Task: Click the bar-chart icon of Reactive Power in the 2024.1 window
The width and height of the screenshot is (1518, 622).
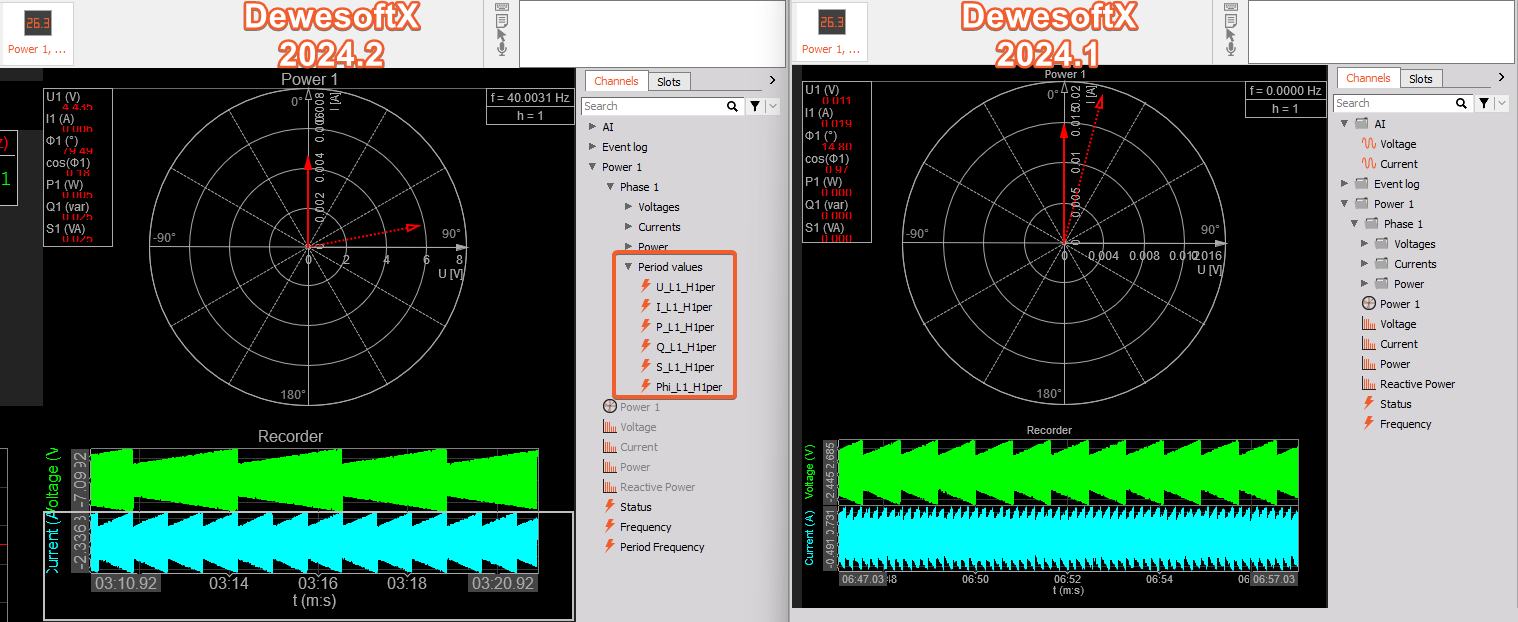Action: (1369, 383)
